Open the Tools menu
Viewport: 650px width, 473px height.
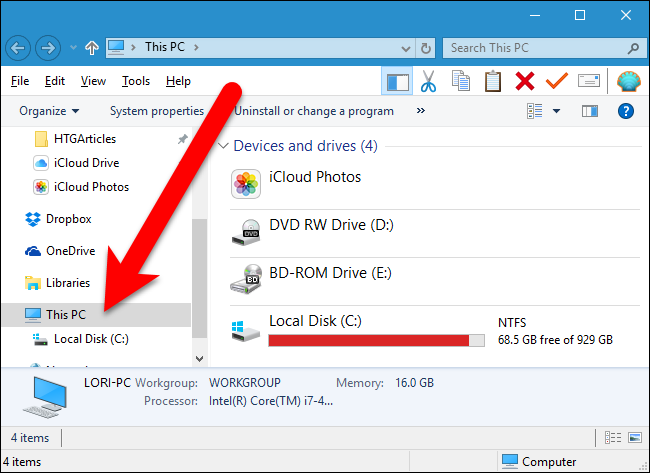(x=136, y=81)
